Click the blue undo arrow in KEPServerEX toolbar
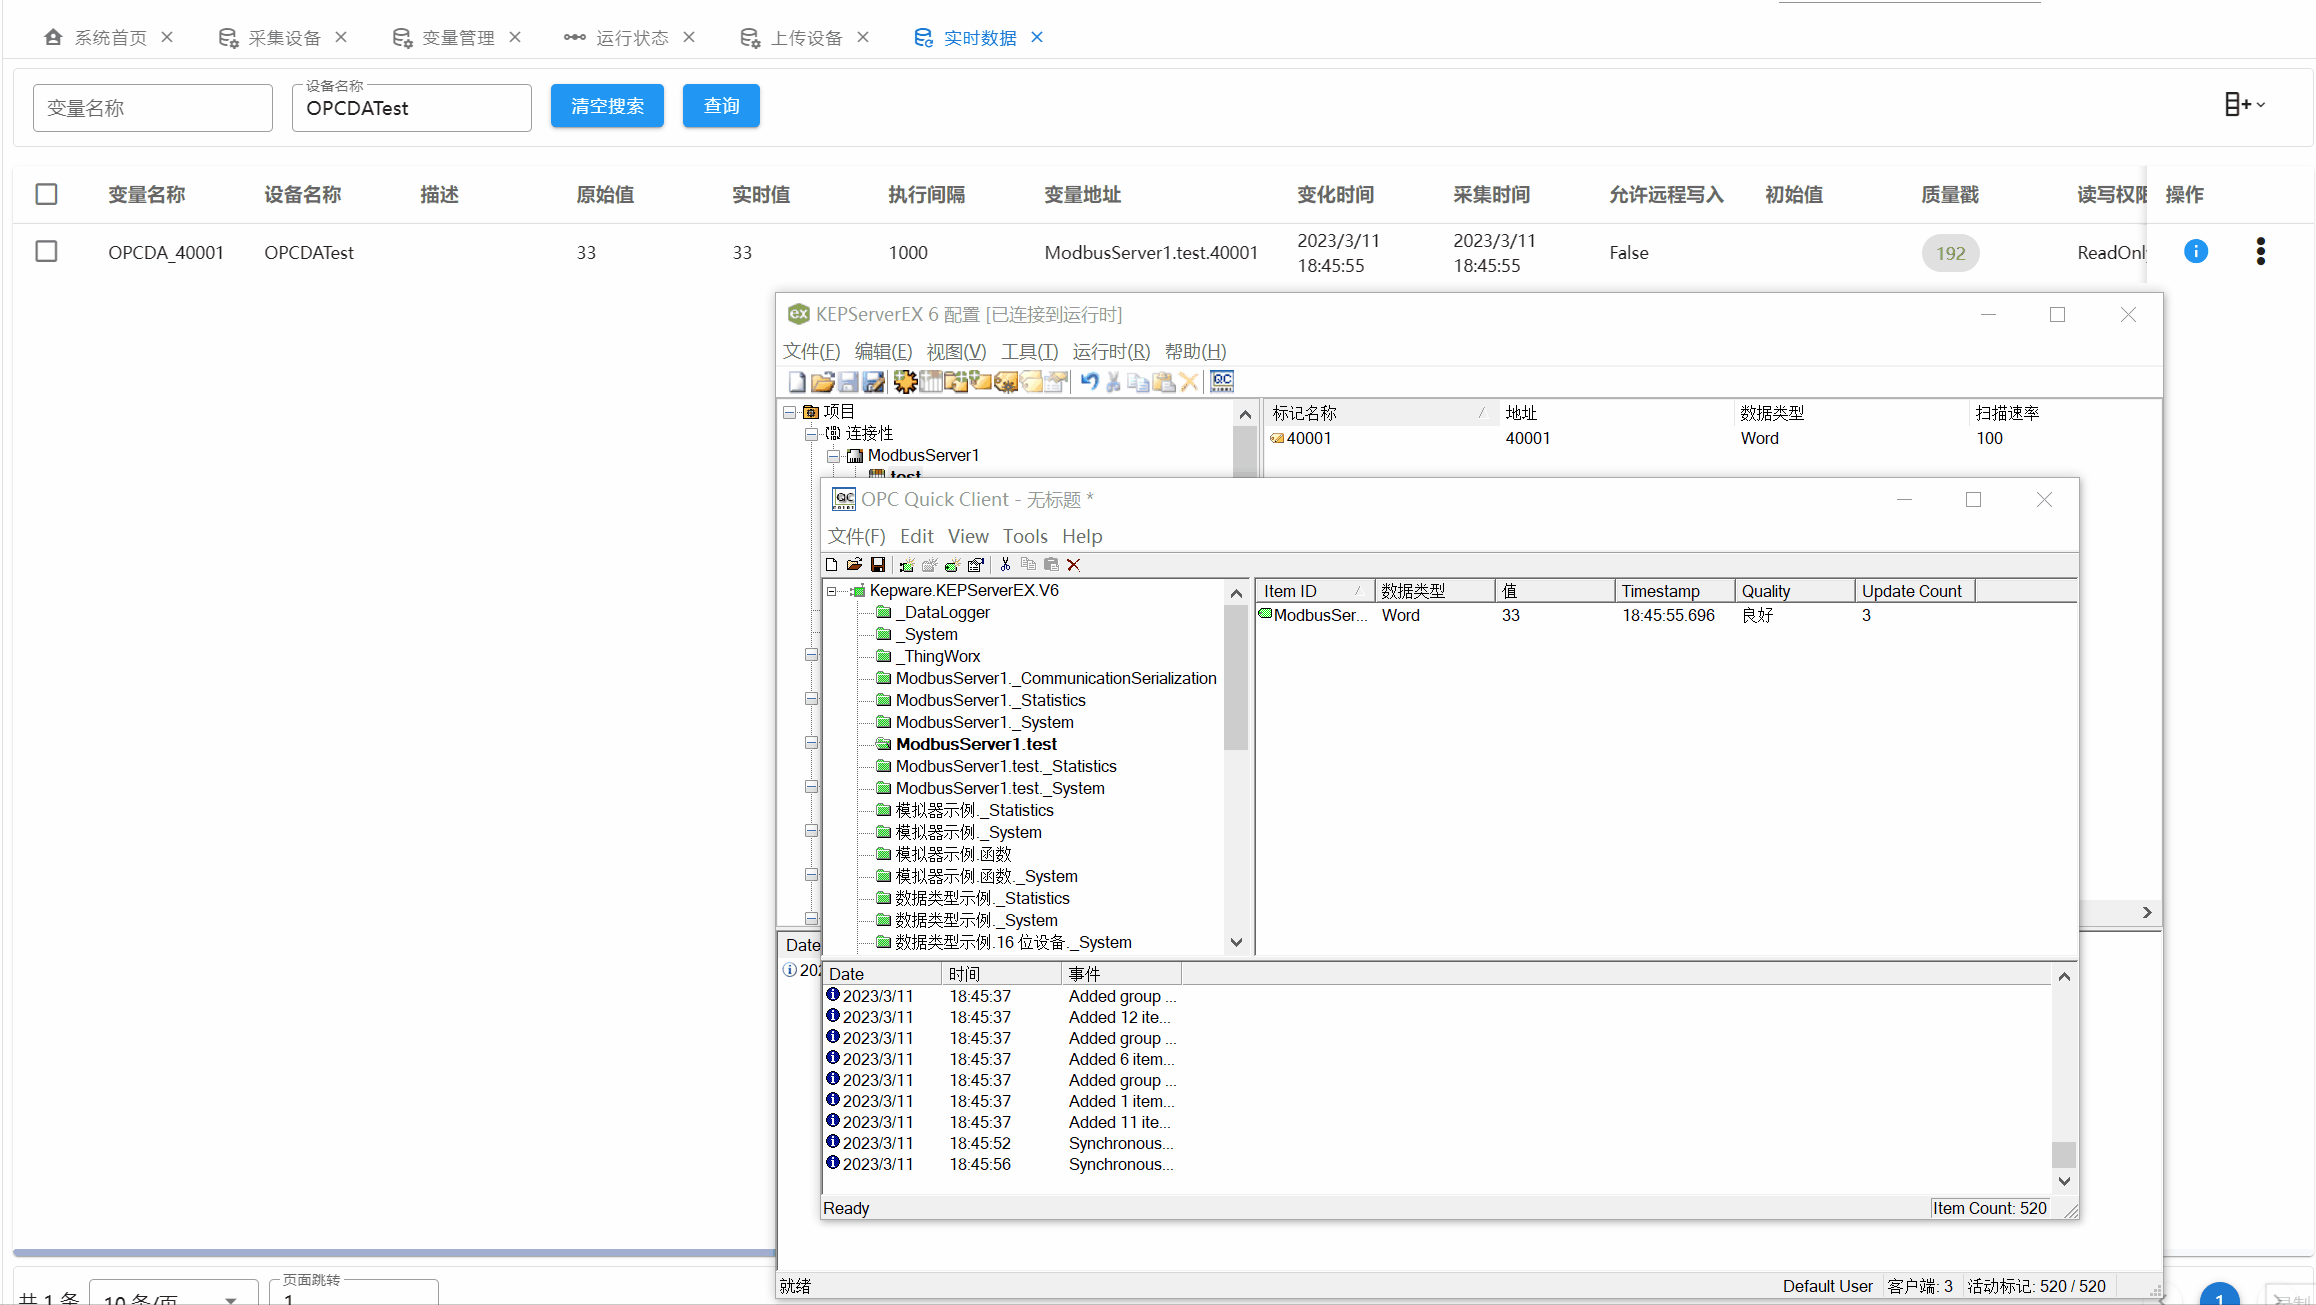 coord(1089,381)
